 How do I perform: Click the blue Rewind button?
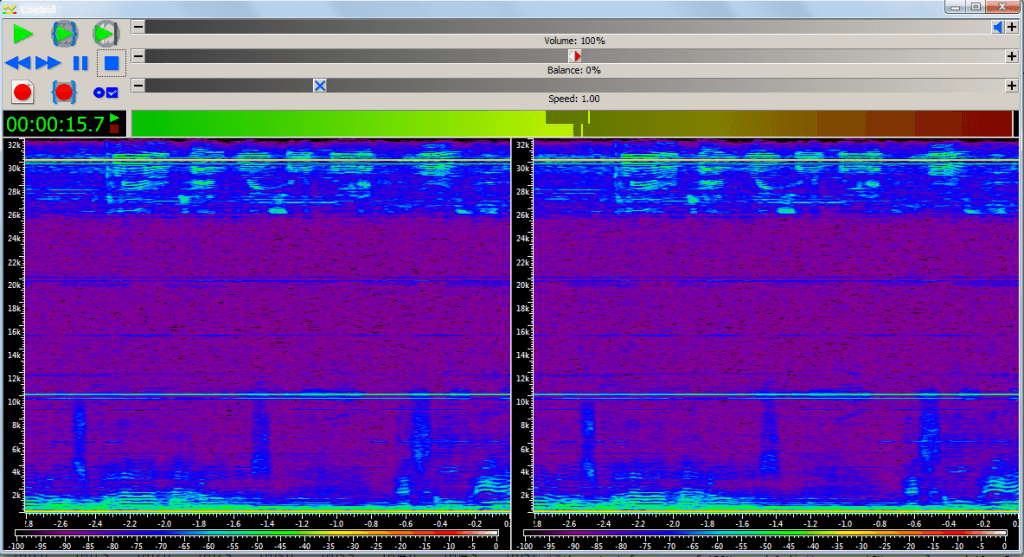point(18,63)
